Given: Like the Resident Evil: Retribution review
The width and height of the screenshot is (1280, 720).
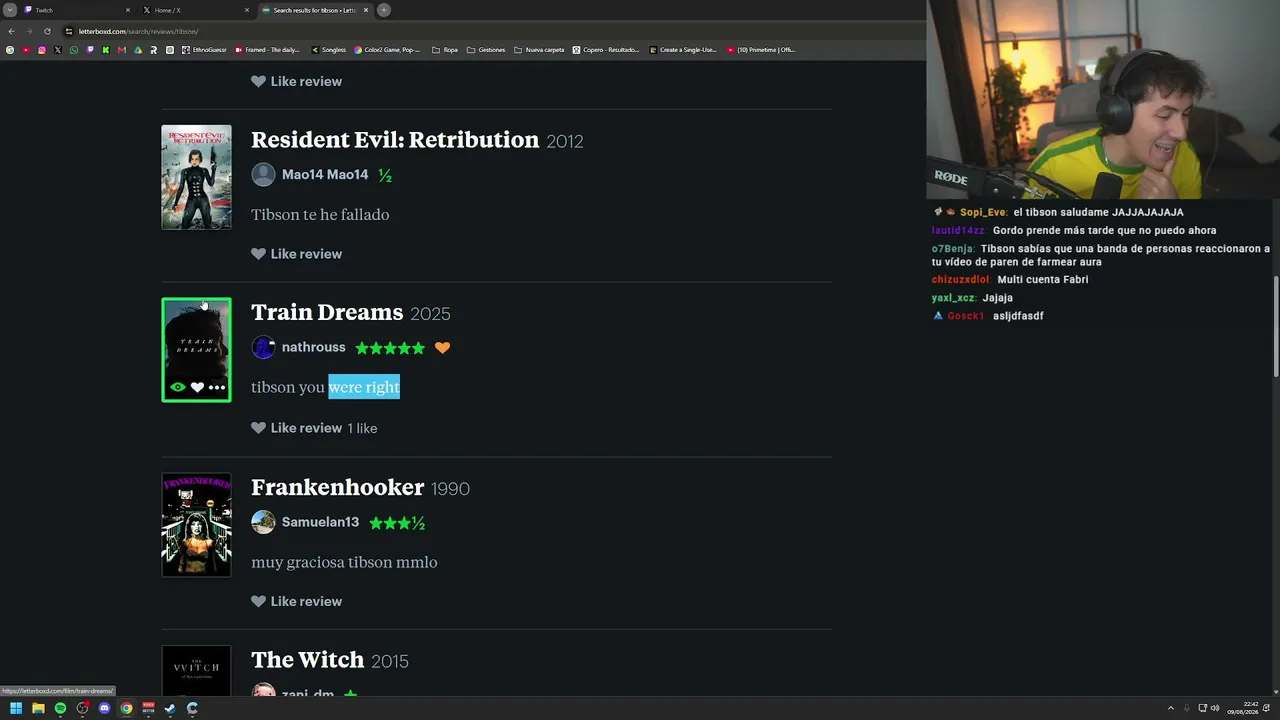Looking at the screenshot, I should pyautogui.click(x=296, y=254).
